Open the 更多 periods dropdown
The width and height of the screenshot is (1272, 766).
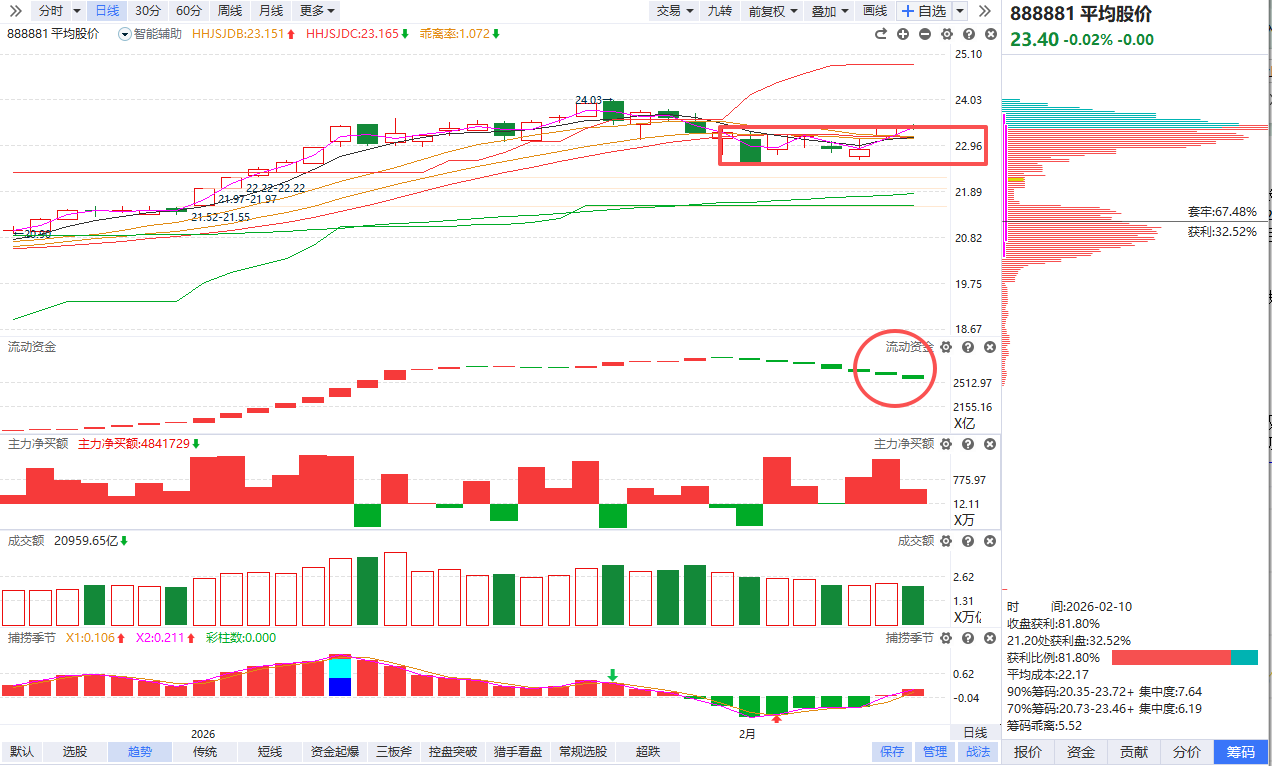[x=318, y=10]
